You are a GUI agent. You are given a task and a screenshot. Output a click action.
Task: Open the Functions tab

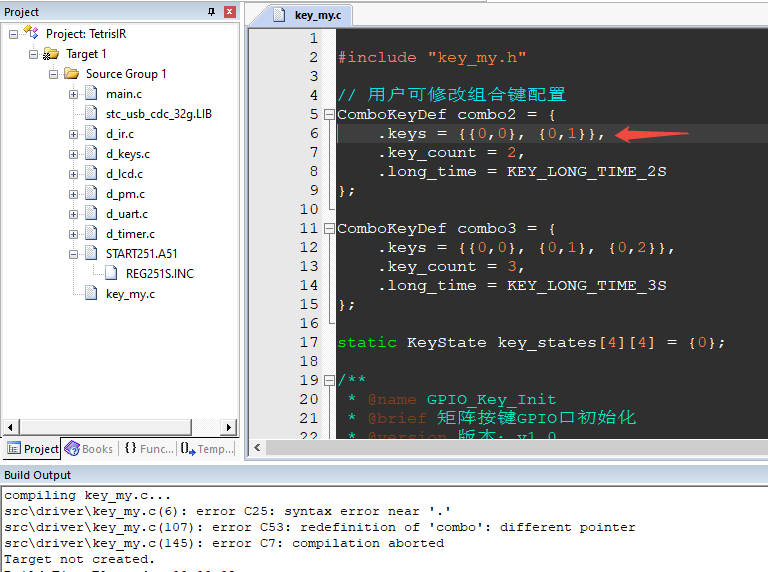[x=148, y=449]
